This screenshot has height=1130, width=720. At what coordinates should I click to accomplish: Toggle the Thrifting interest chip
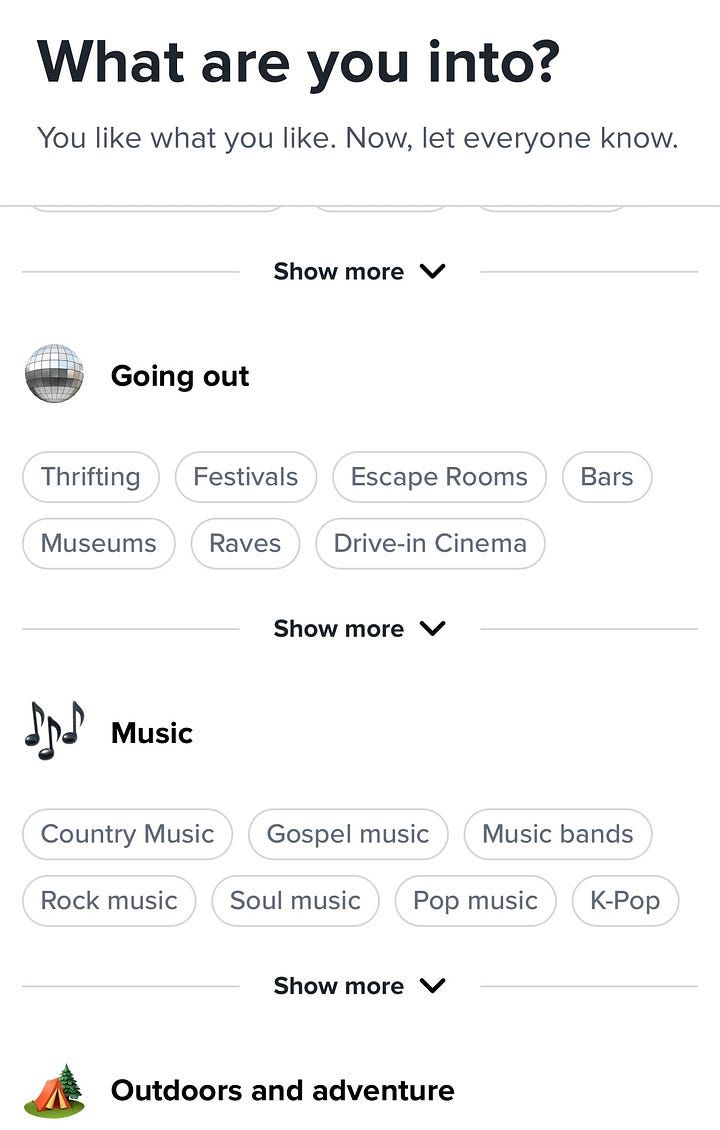coord(91,477)
